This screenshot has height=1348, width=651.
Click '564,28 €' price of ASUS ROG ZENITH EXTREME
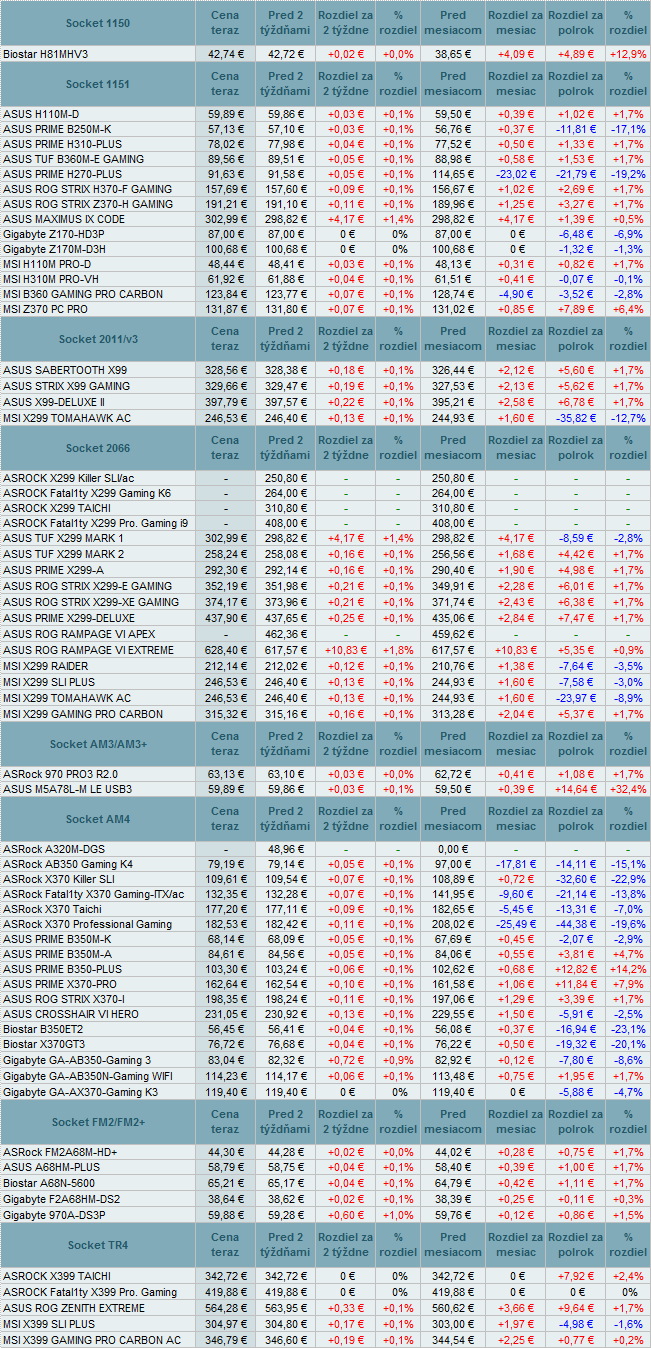point(226,1308)
